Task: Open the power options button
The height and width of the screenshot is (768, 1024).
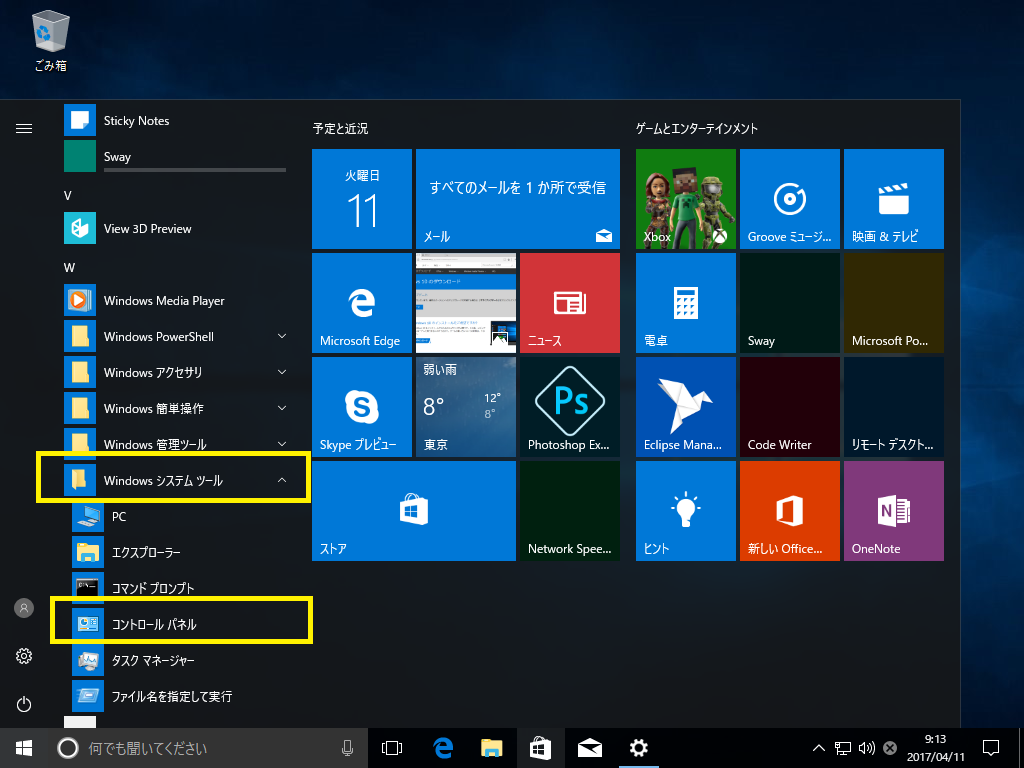Action: (24, 704)
